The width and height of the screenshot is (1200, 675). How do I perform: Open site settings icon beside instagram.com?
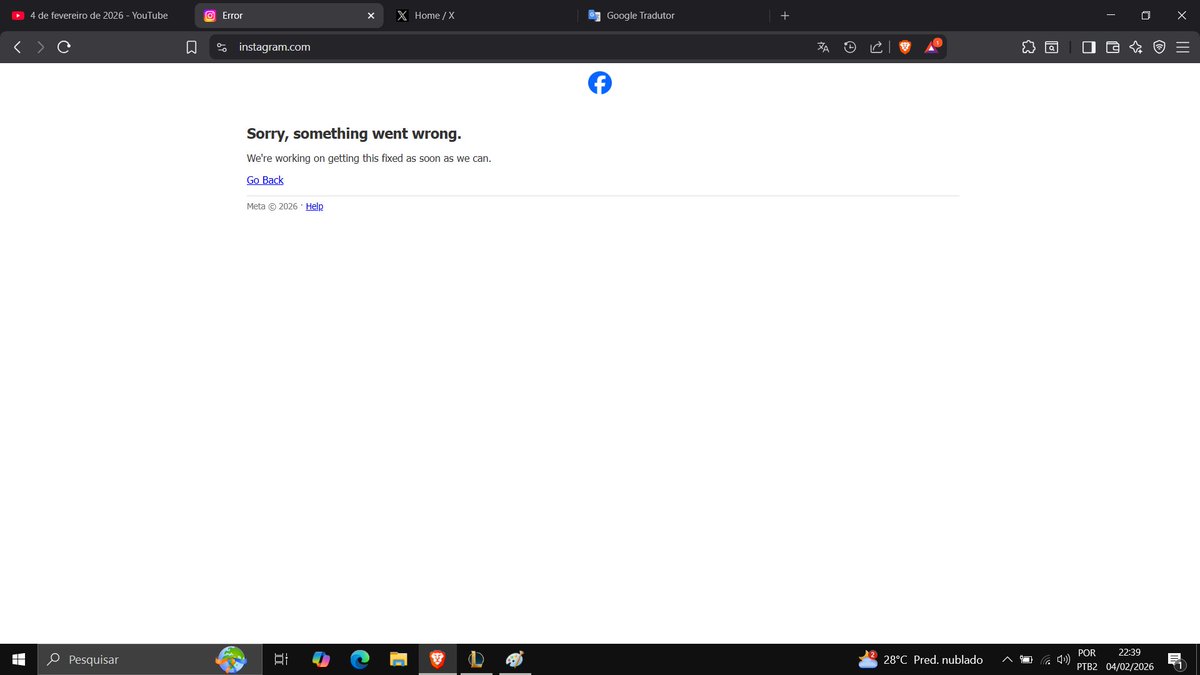222,47
